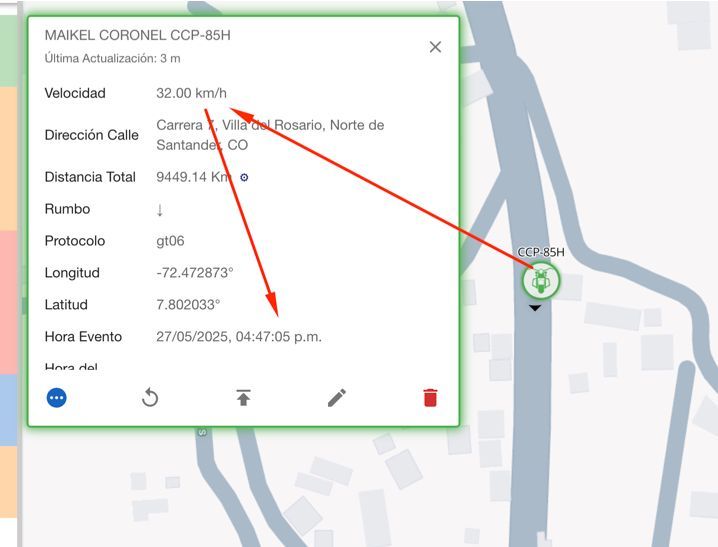Viewport: 718px width, 547px height.
Task: Click the protocol value gt06
Action: [x=170, y=241]
